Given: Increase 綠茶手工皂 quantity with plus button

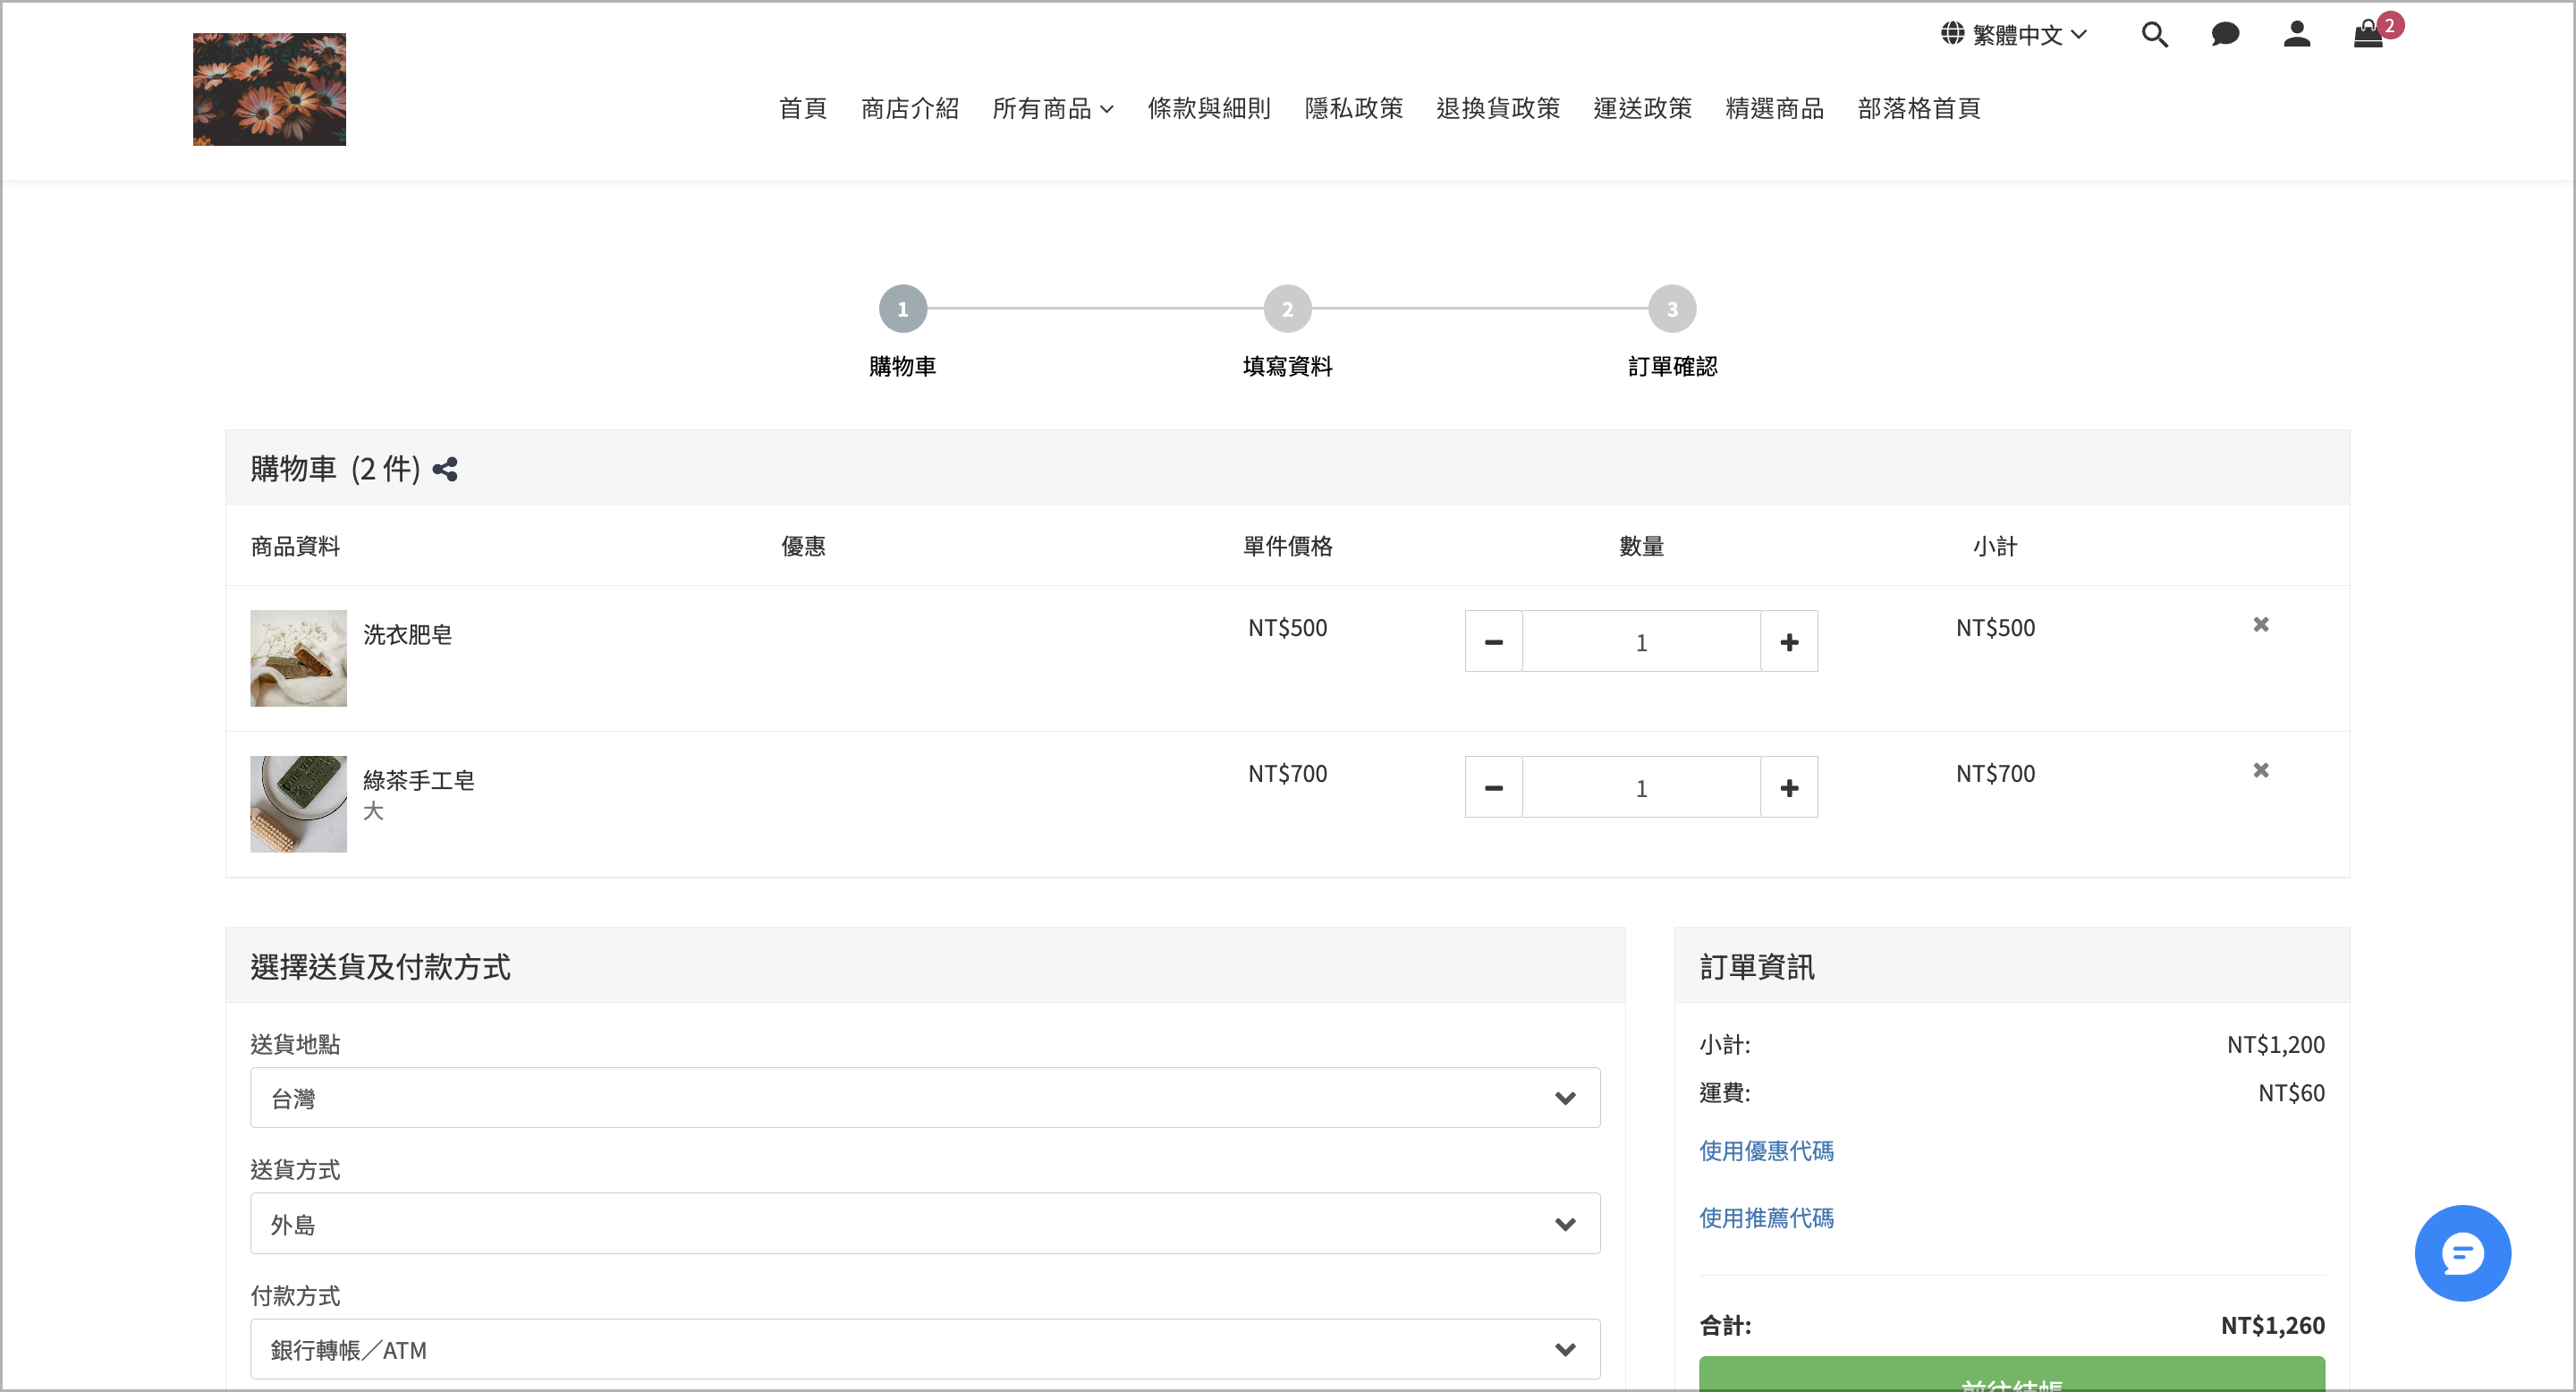Looking at the screenshot, I should click(1789, 788).
